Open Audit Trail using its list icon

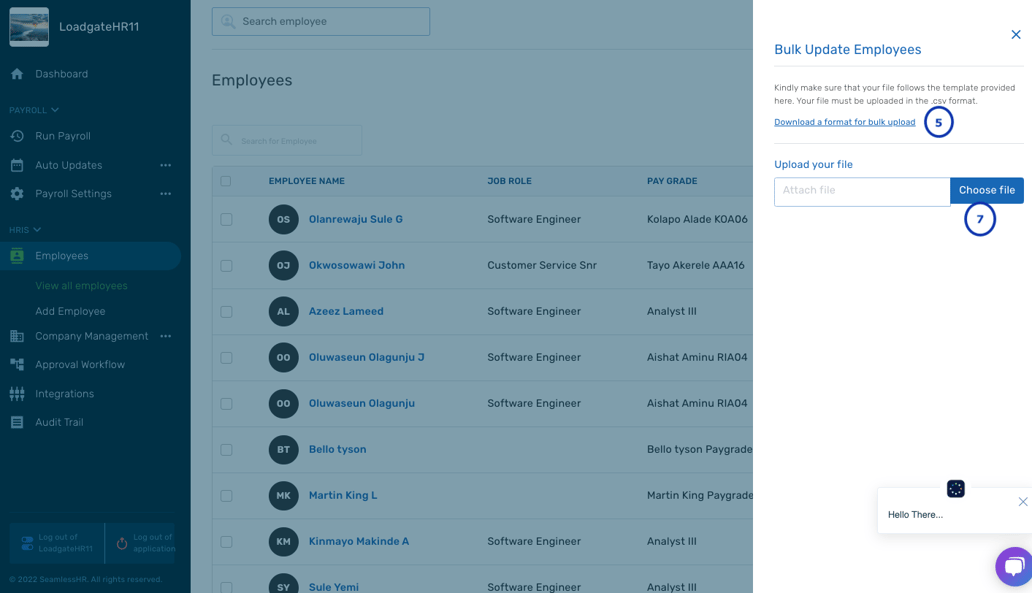click(18, 421)
